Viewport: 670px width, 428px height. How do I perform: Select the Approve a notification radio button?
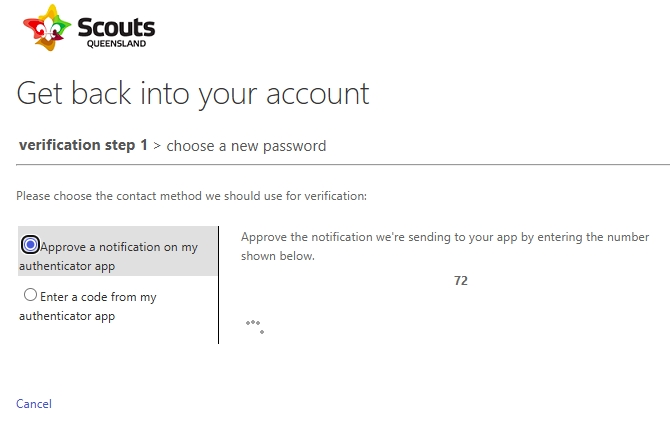click(30, 245)
